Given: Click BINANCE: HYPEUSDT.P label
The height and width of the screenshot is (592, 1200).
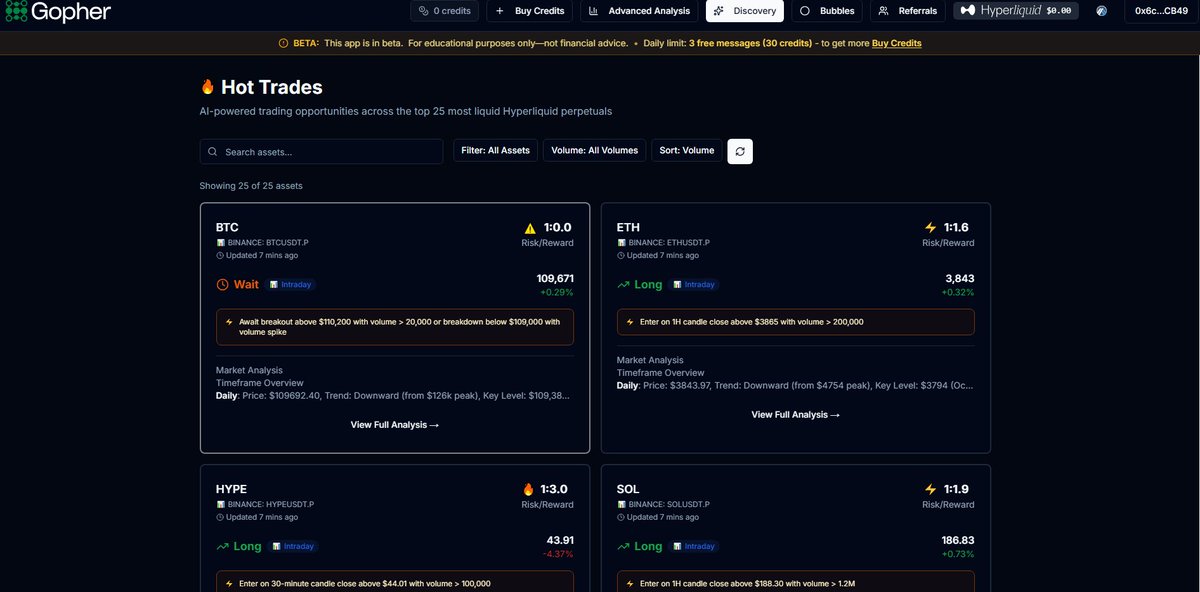Looking at the screenshot, I should coord(271,505).
